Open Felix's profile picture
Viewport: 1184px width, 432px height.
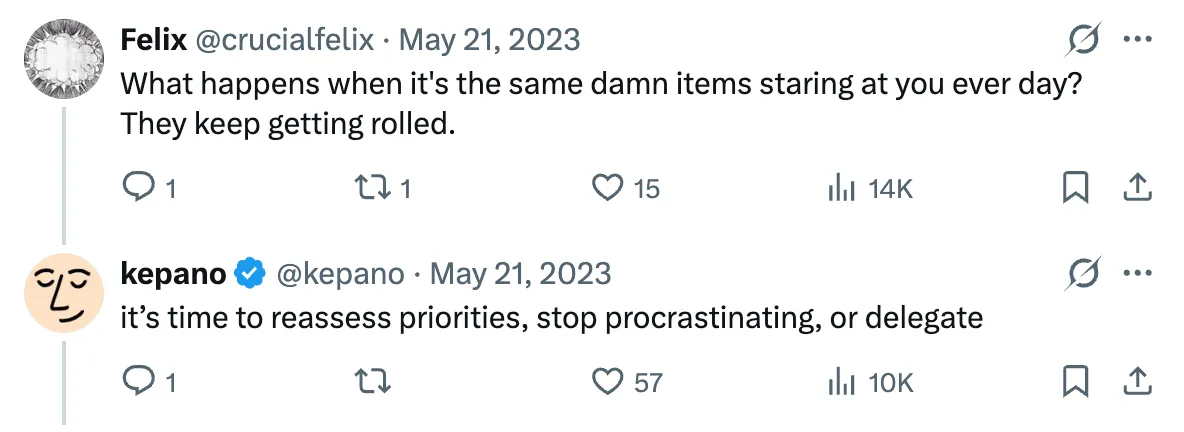point(63,61)
